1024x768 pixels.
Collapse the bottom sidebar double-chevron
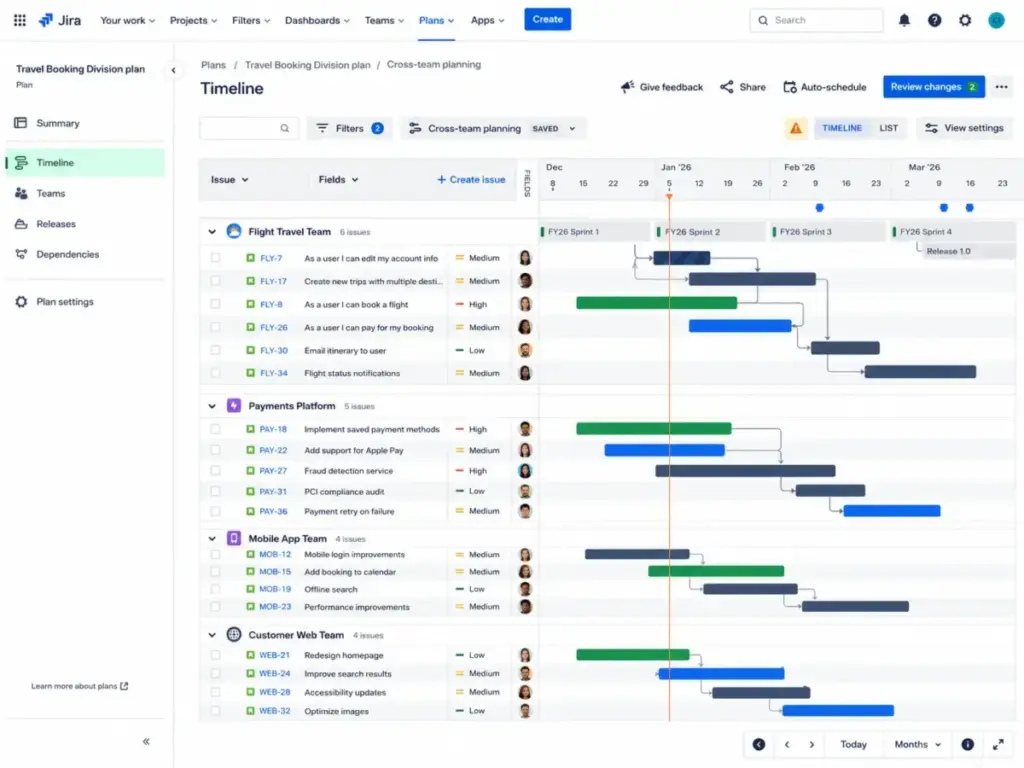pyautogui.click(x=146, y=741)
